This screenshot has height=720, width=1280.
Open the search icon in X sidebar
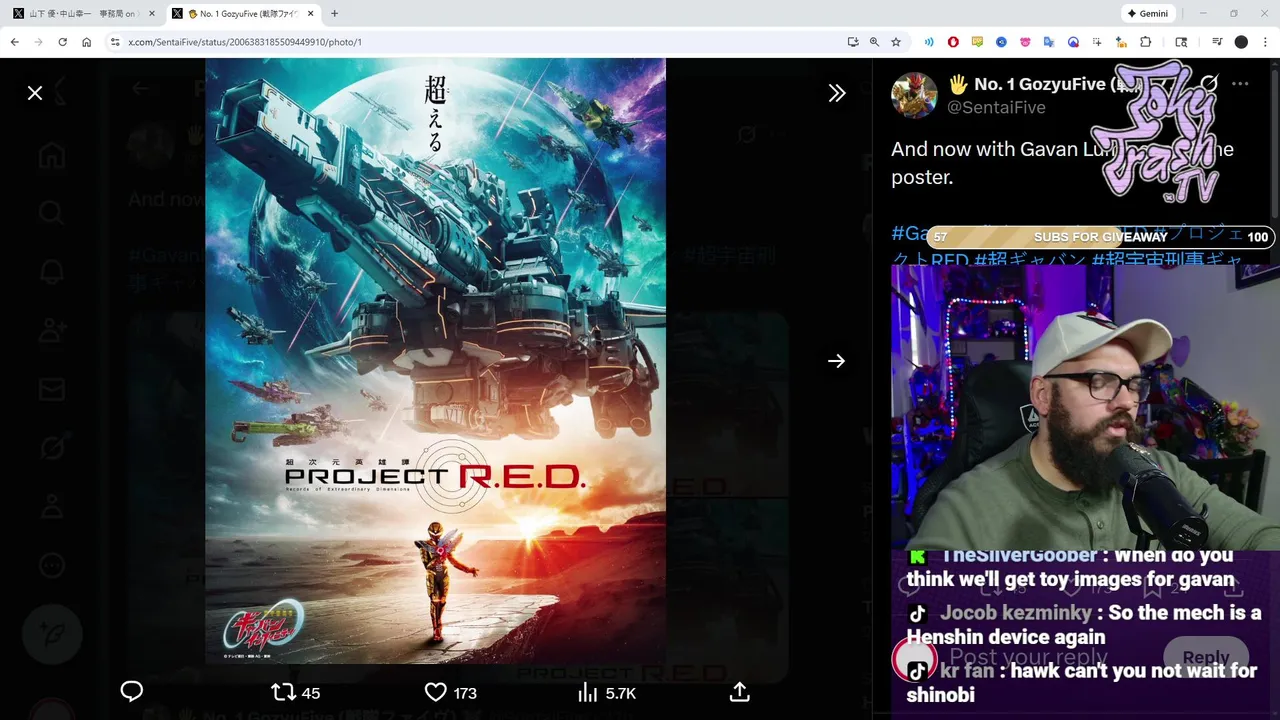(x=52, y=212)
